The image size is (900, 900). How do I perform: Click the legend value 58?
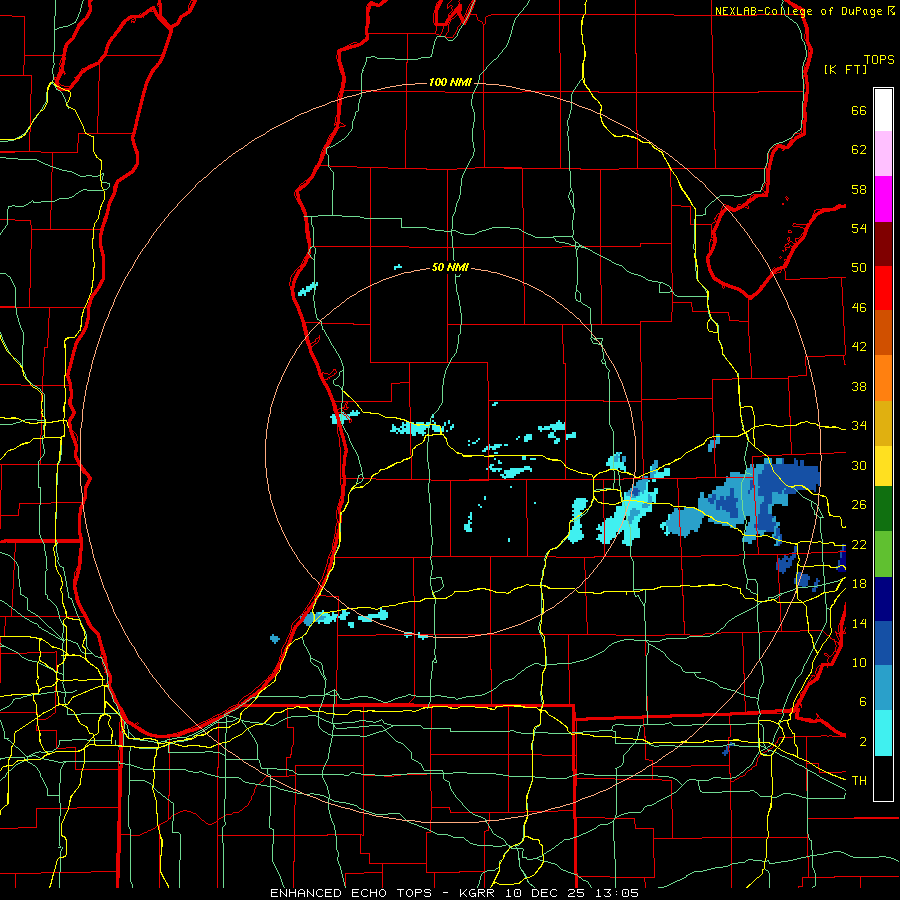(859, 189)
